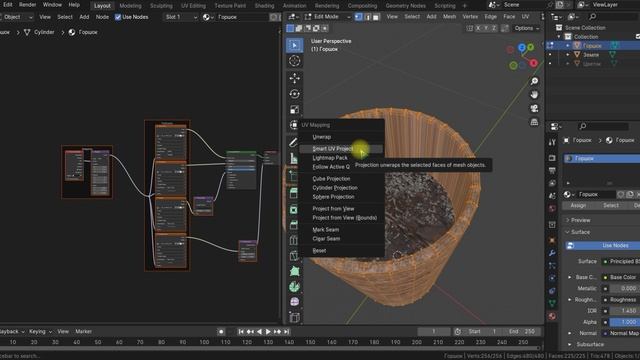Select the 3D Cursor tool
The image size is (640, 360).
tap(294, 61)
